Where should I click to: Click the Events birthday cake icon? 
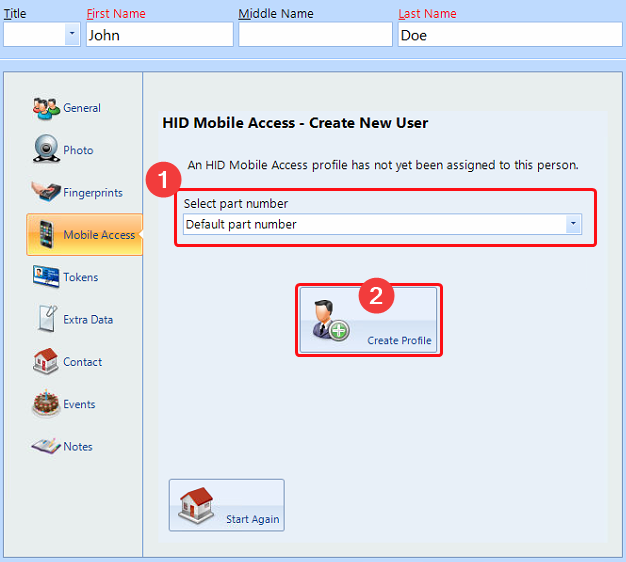pyautogui.click(x=46, y=404)
